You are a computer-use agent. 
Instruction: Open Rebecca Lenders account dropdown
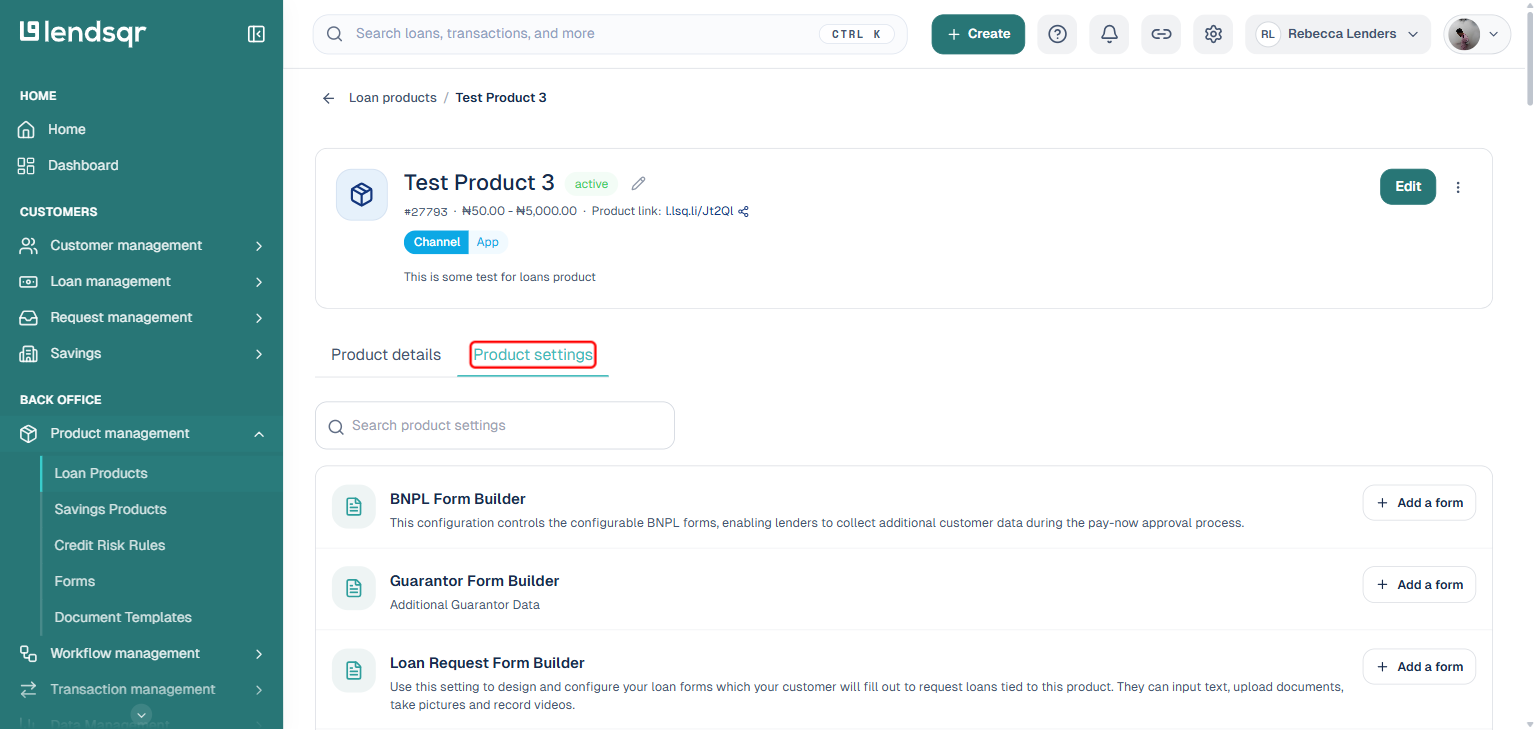tap(1338, 34)
